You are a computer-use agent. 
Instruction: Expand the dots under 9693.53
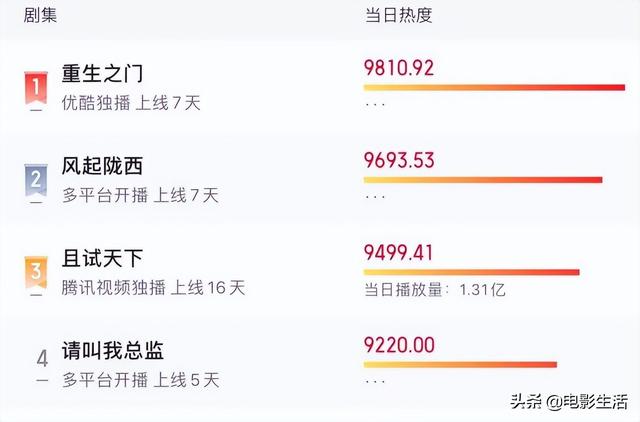pyautogui.click(x=375, y=196)
